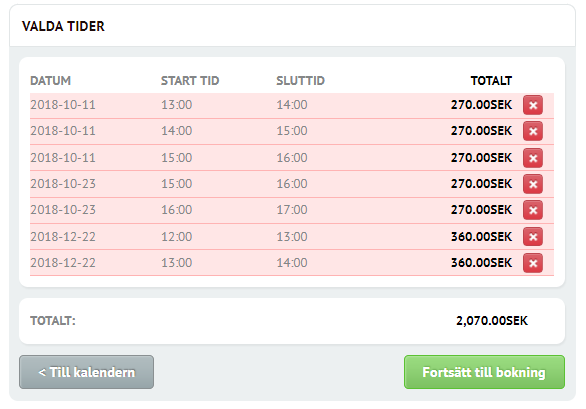The image size is (586, 409).
Task: Remove the 2018-10-11 13:00–14:00 time slot
Action: pos(533,105)
